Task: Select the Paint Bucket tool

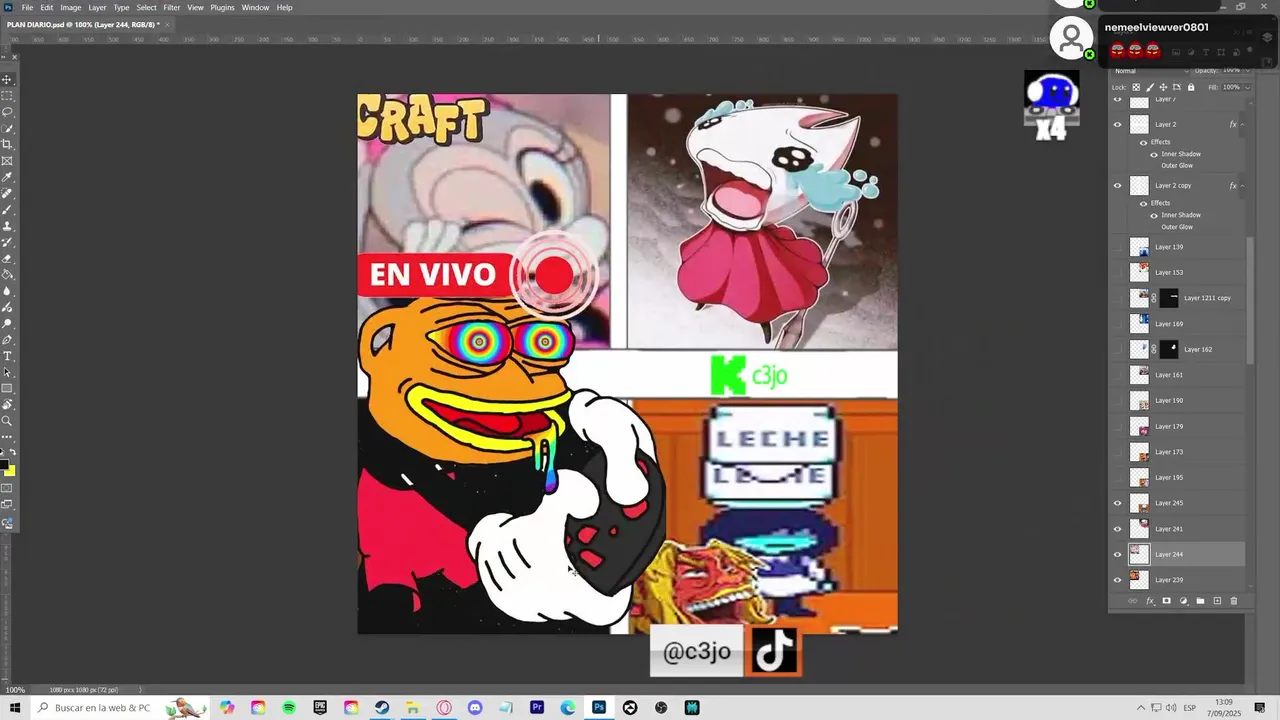Action: click(x=7, y=274)
